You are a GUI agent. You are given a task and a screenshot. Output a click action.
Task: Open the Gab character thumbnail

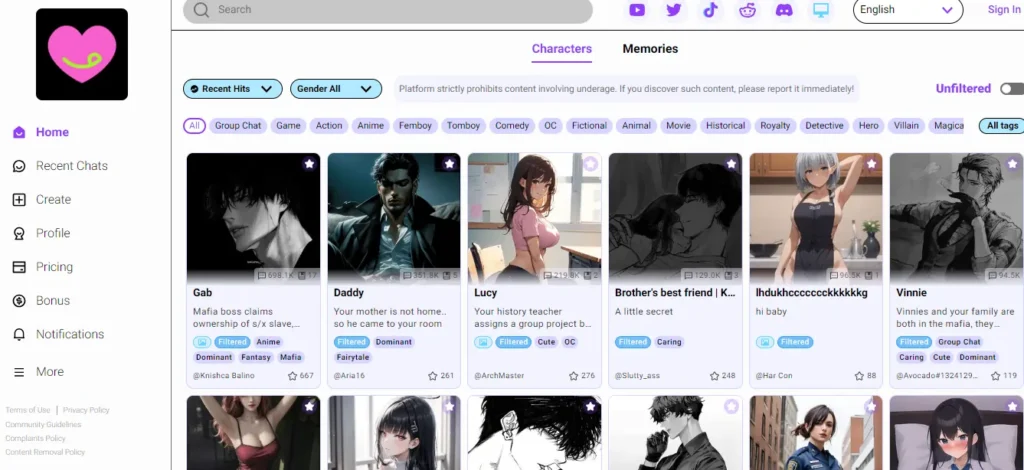tap(253, 219)
